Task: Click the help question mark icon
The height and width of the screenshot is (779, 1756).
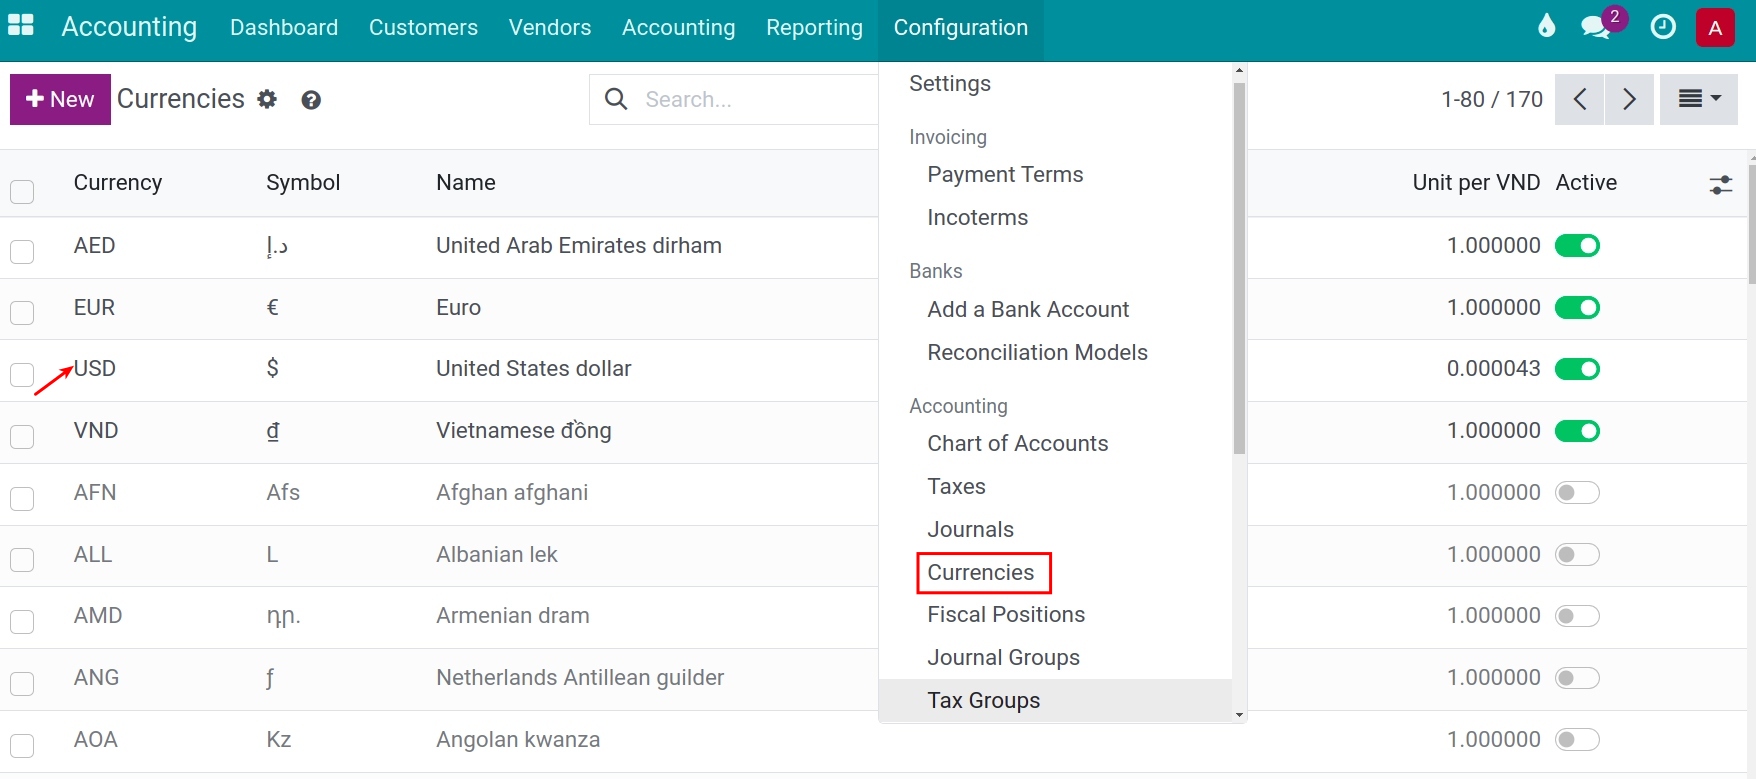Action: point(311,100)
